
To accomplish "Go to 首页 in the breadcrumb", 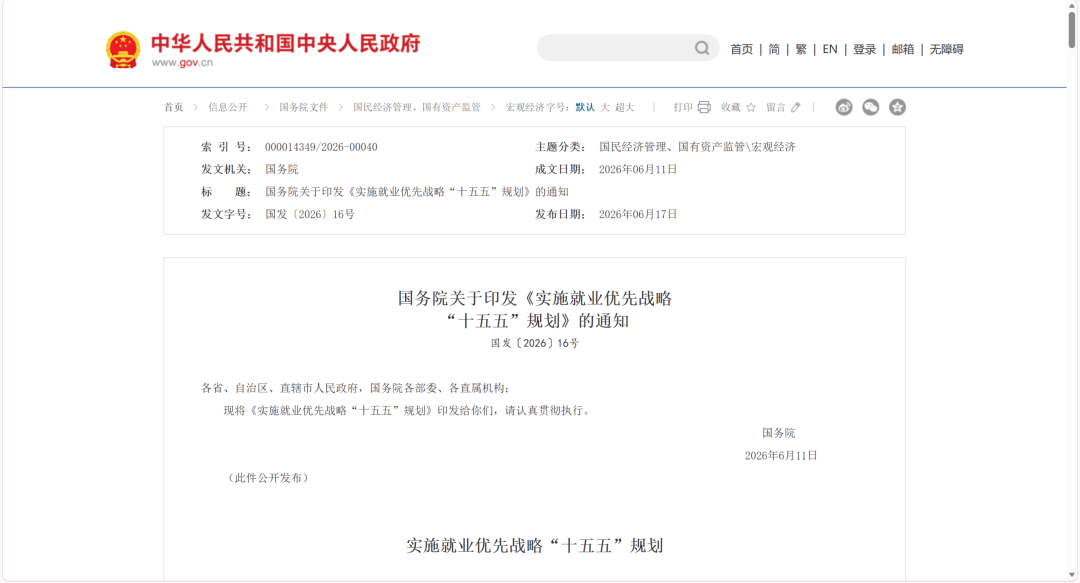I will click(x=174, y=107).
